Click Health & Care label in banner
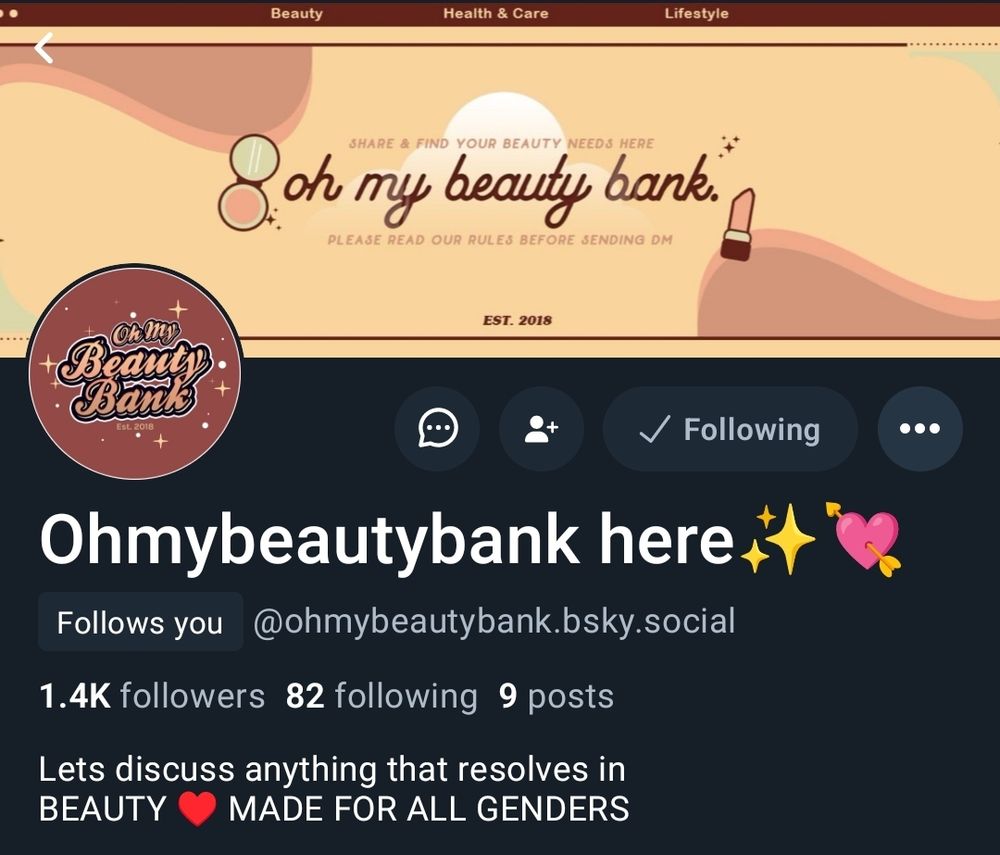Screen dimensions: 1000x855 [496, 13]
